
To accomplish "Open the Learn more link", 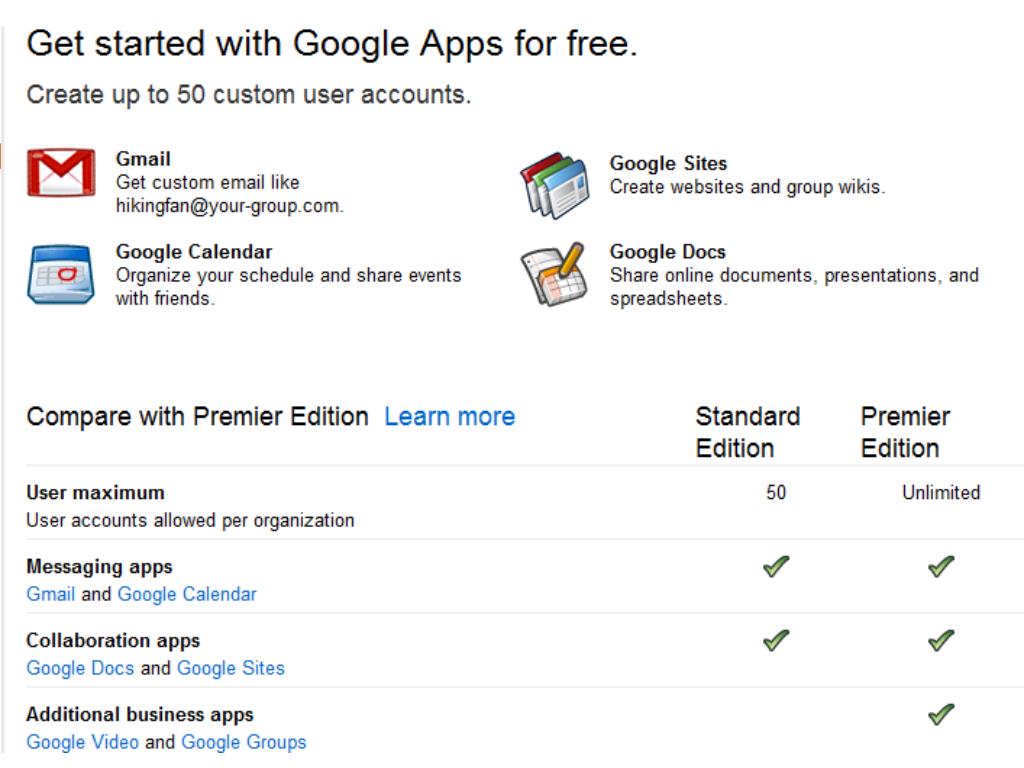I will coord(449,417).
